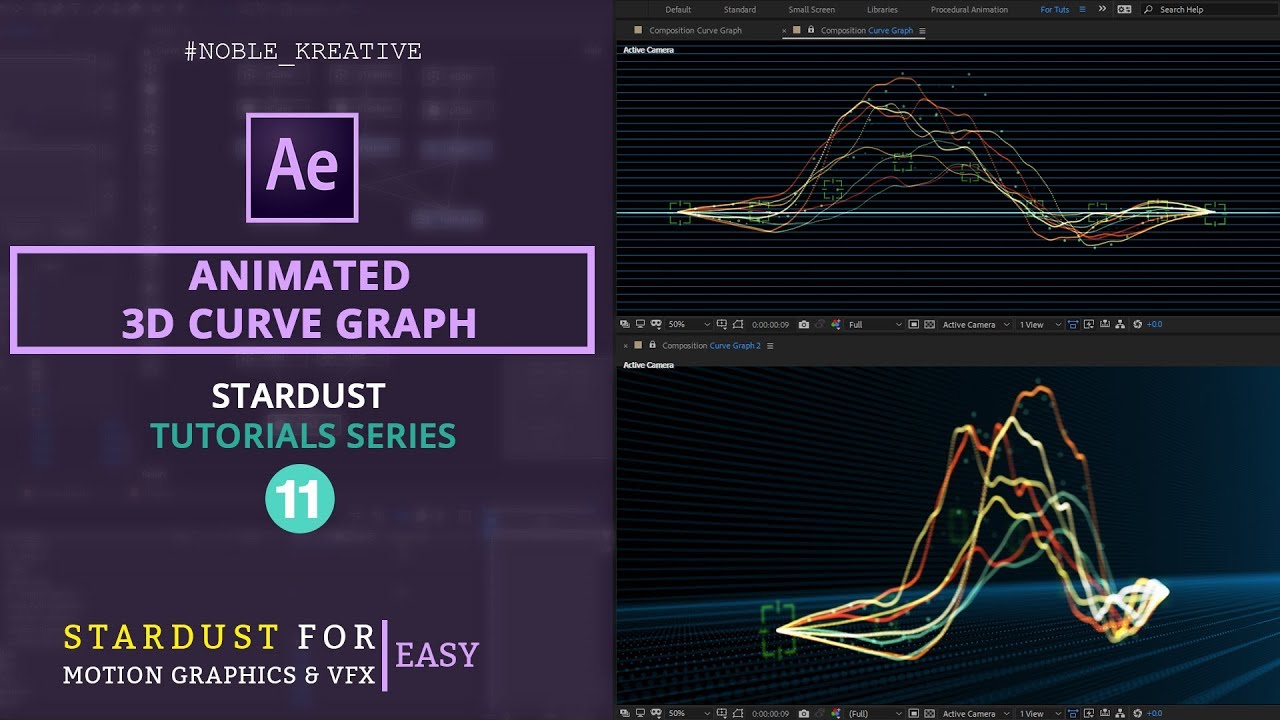Select the Small Screen workspace
The width and height of the screenshot is (1280, 720).
click(x=811, y=10)
